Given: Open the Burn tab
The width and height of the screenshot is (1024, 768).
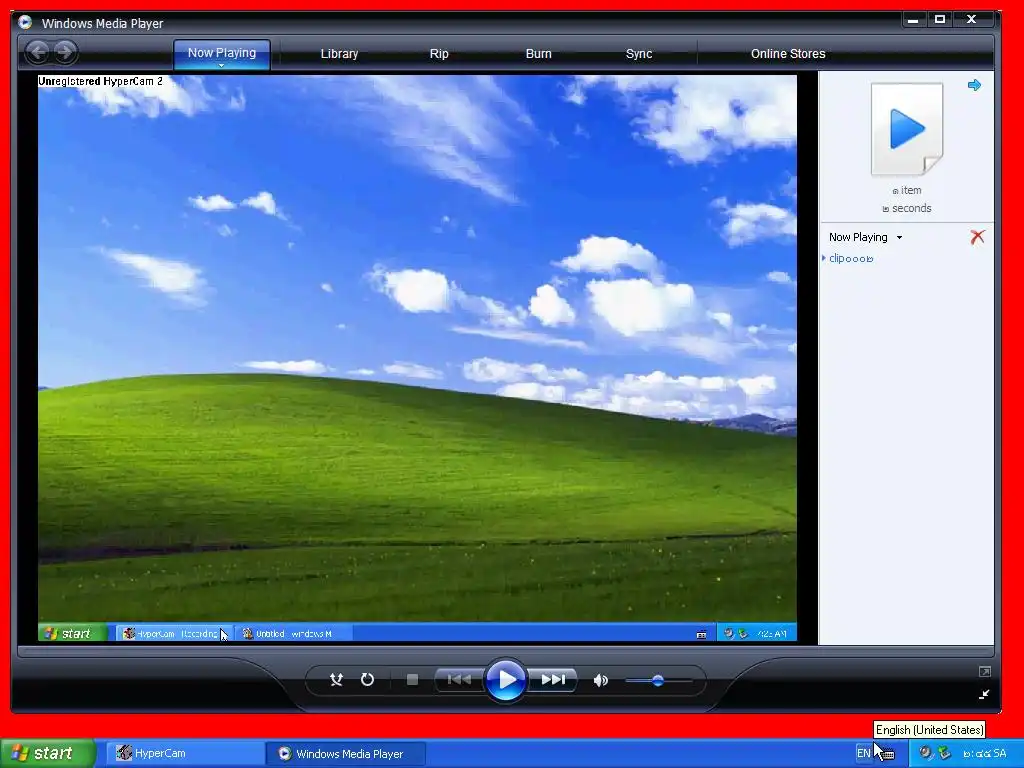Looking at the screenshot, I should click(x=539, y=54).
